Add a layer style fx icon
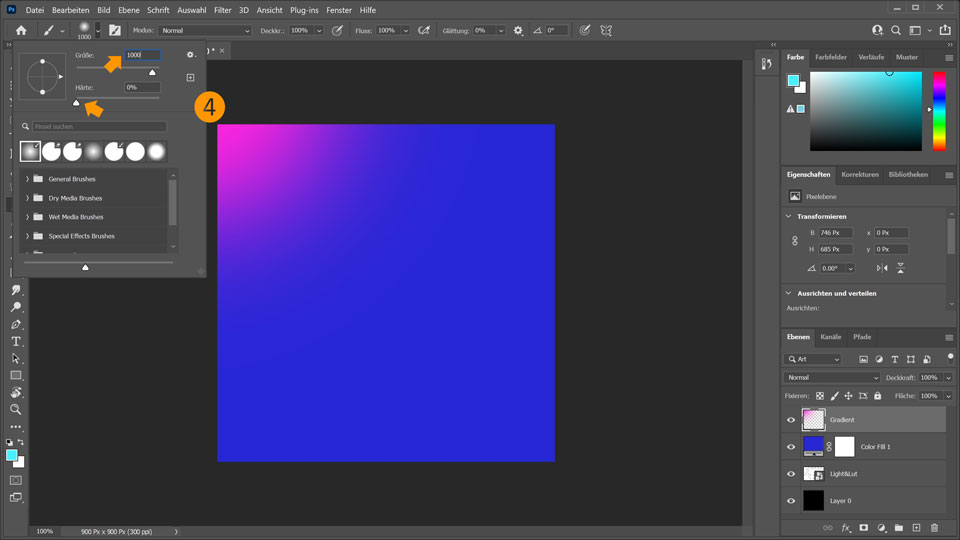This screenshot has width=960, height=540. click(846, 528)
